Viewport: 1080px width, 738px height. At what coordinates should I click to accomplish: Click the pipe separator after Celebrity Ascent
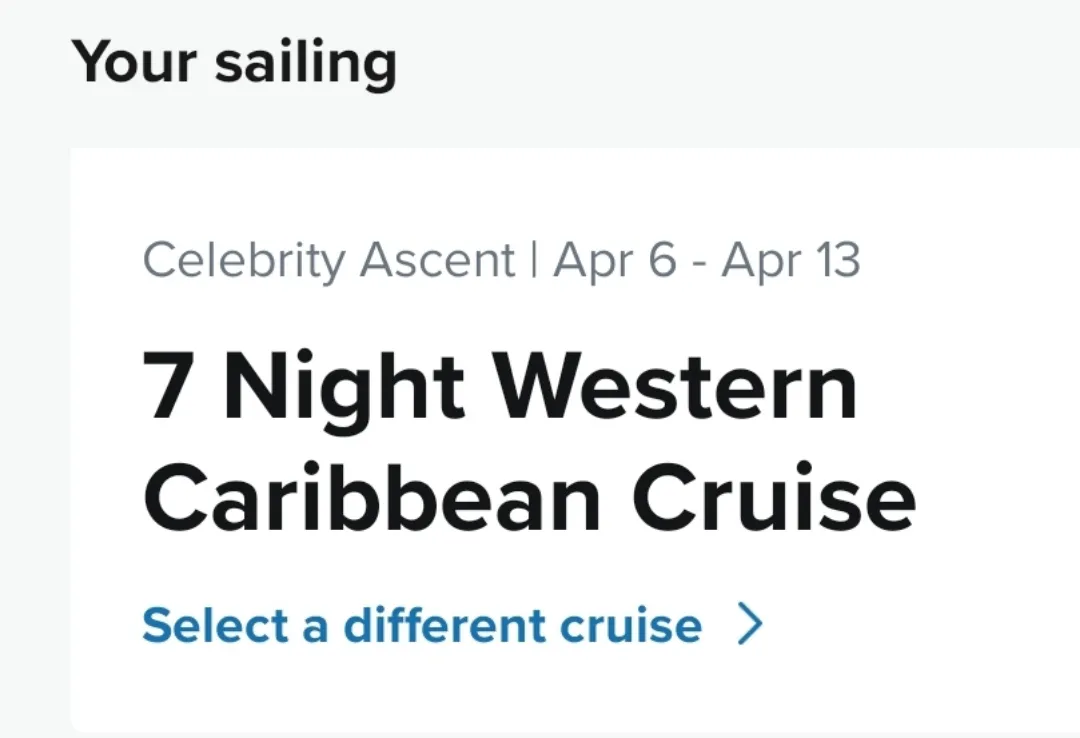pos(535,261)
